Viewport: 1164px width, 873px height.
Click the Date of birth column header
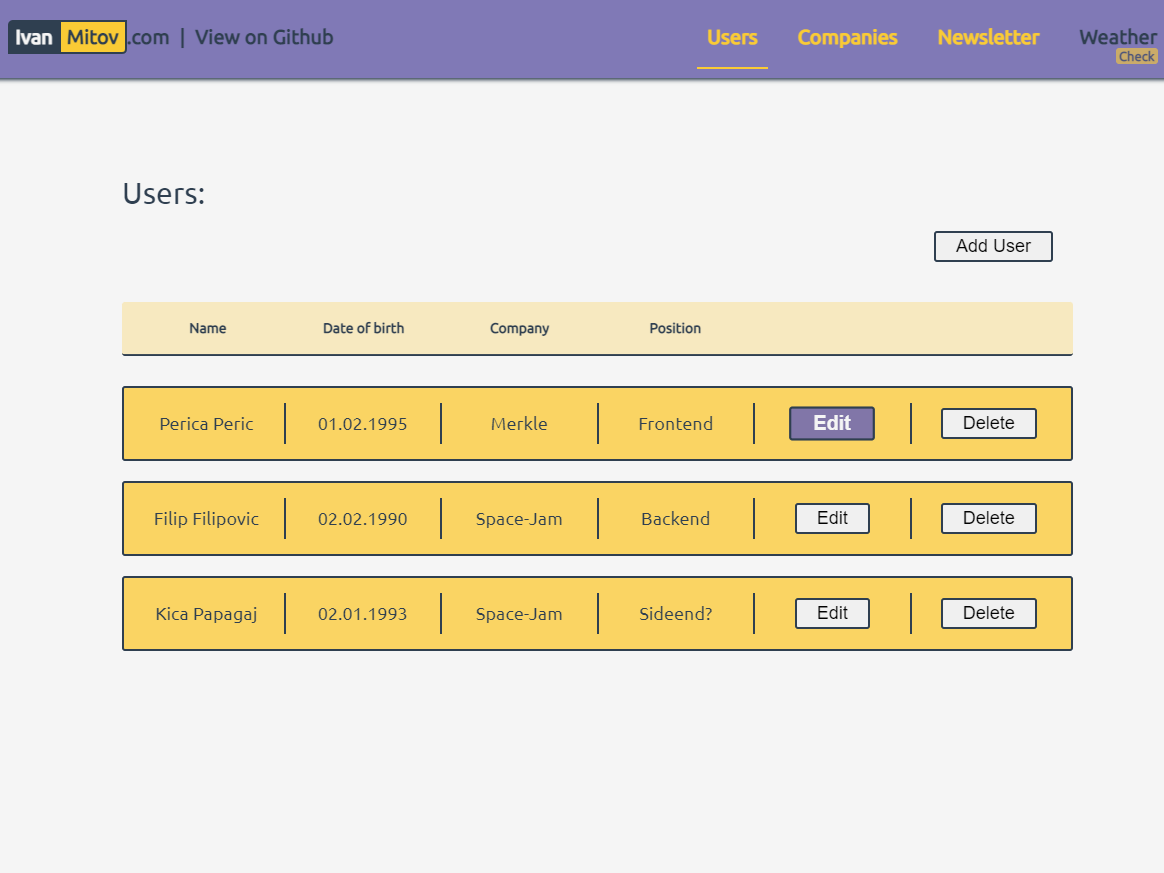coord(363,328)
